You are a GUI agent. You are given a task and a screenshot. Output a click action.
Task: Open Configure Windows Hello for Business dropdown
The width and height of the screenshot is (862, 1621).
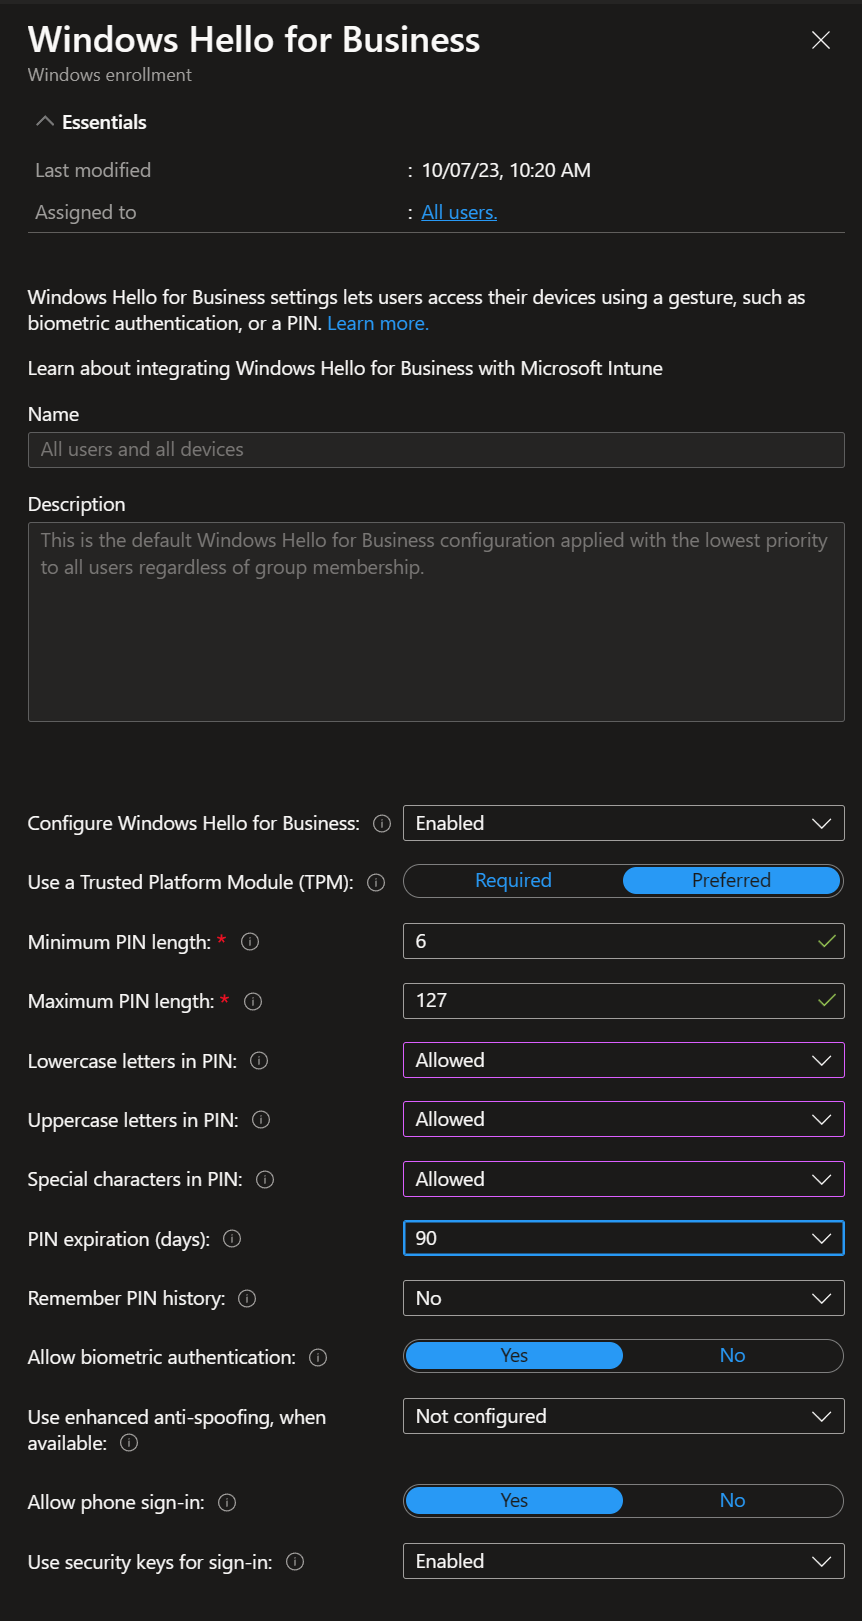click(624, 824)
